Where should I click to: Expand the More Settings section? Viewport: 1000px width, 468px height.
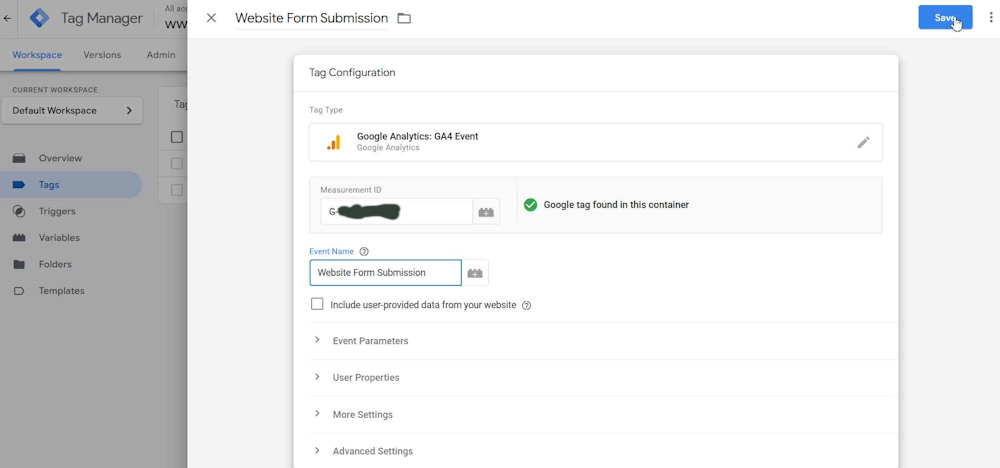pos(362,415)
